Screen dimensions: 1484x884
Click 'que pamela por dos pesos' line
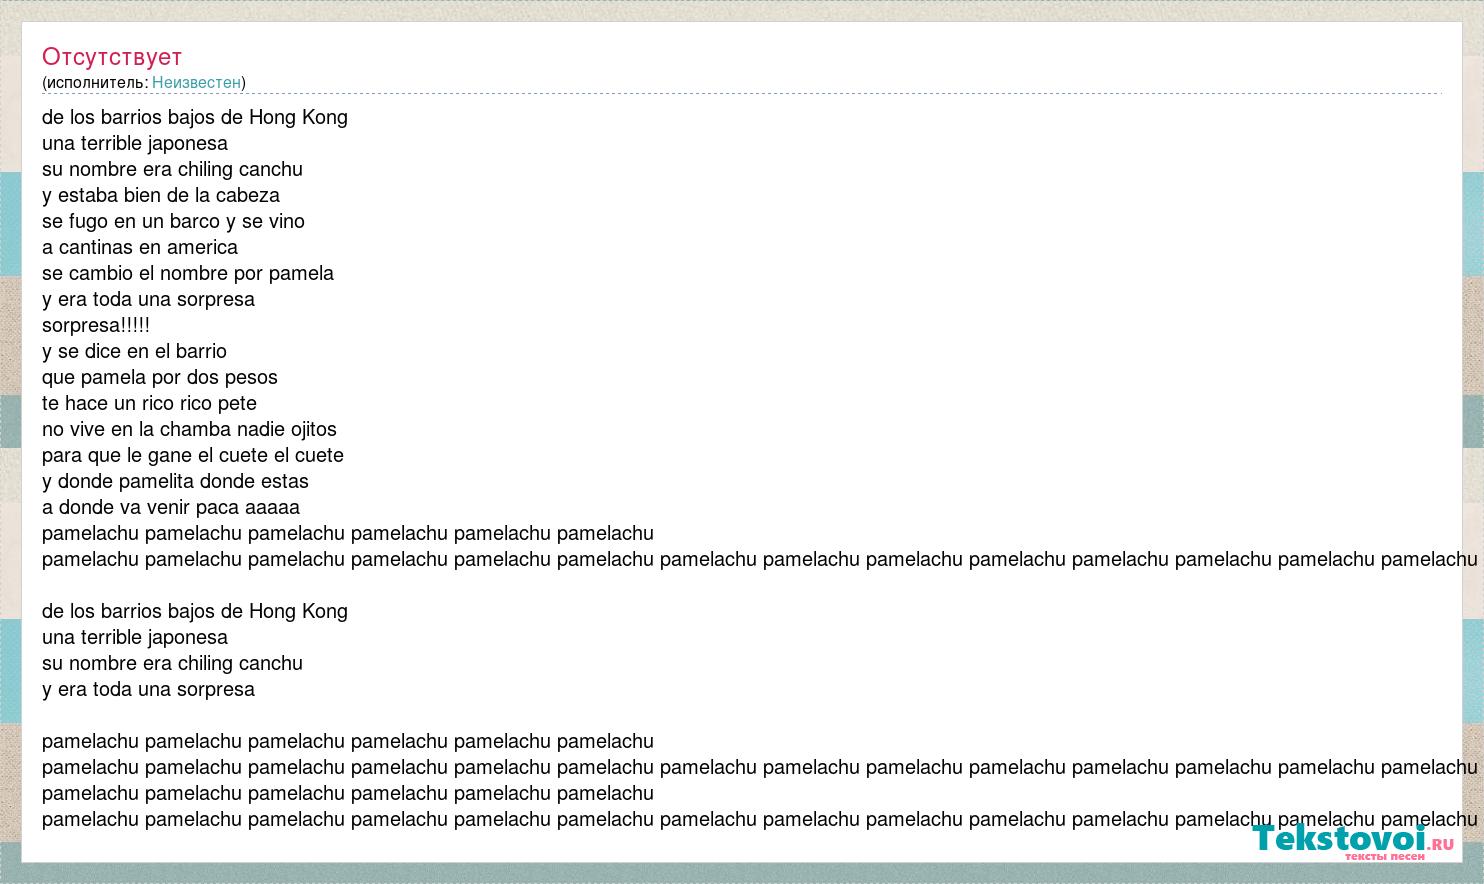coord(160,377)
